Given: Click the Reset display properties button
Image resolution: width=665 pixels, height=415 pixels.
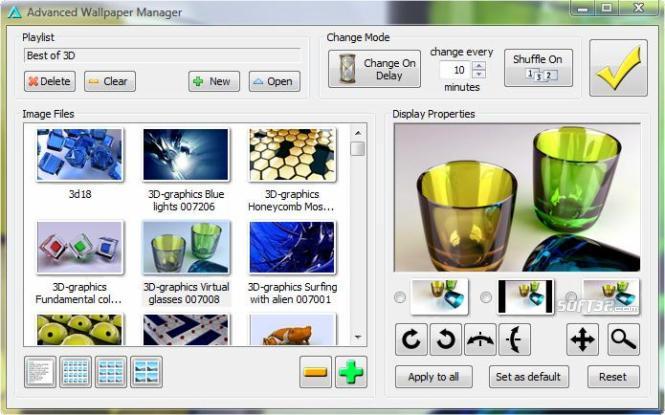Looking at the screenshot, I should (613, 376).
